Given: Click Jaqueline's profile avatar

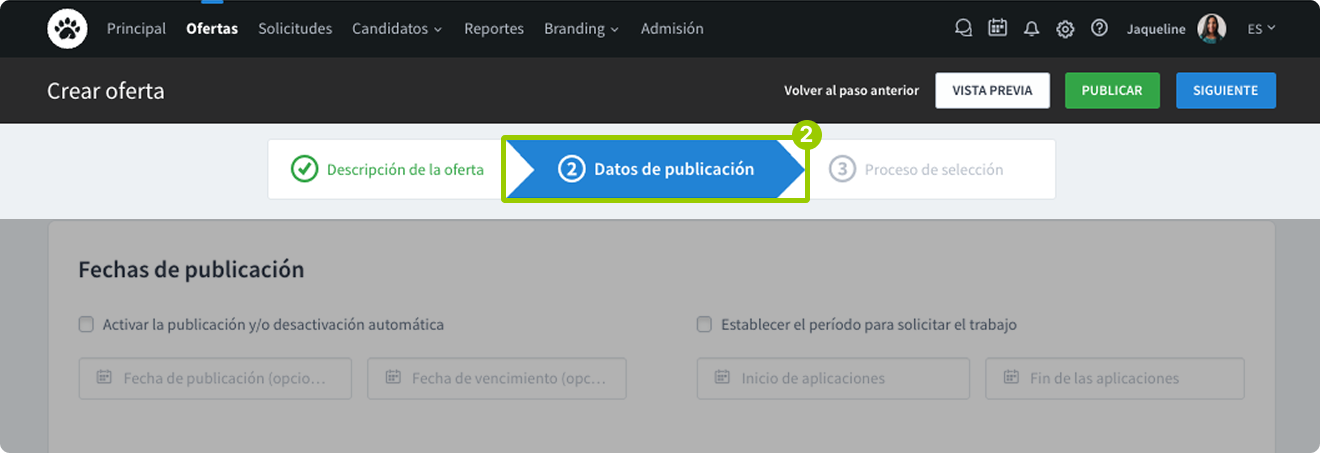Looking at the screenshot, I should 1211,29.
